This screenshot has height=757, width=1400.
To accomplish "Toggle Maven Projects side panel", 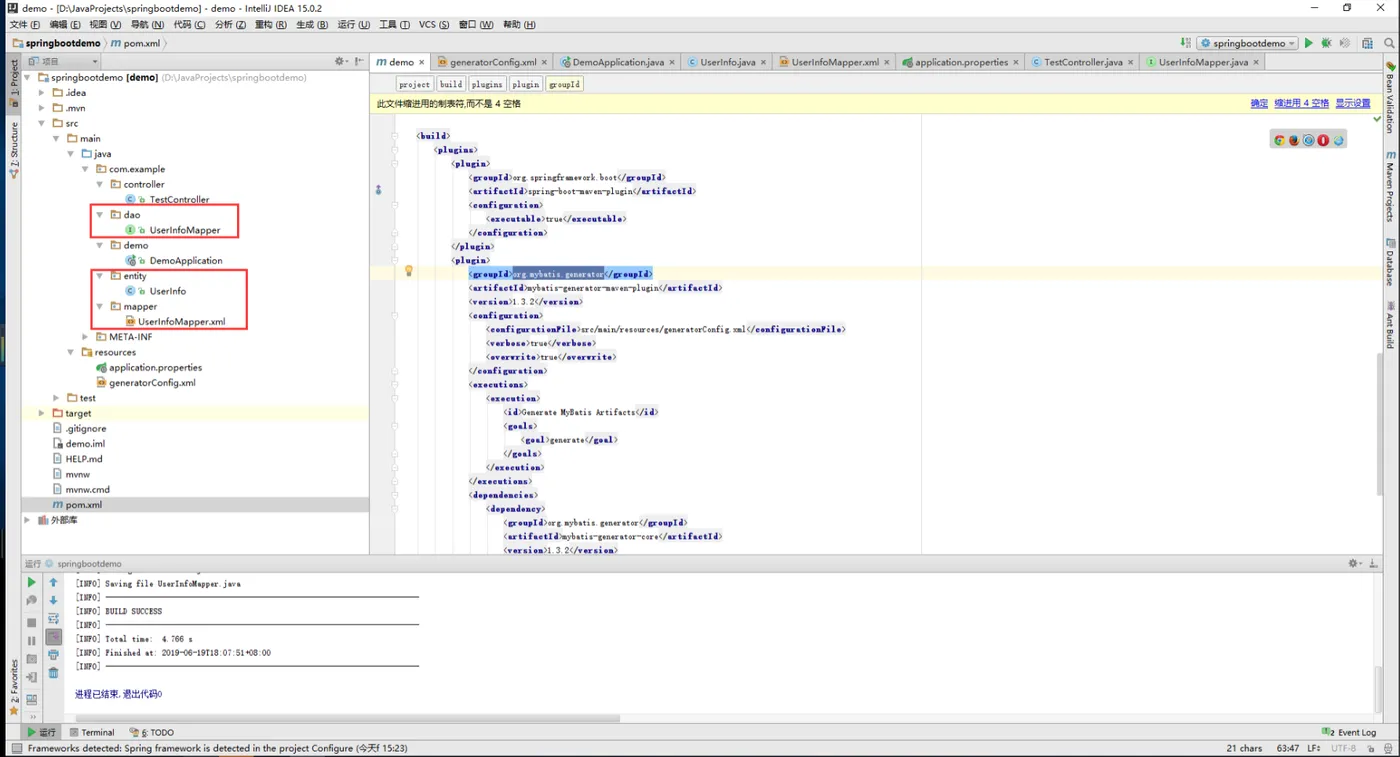I will [x=1390, y=186].
